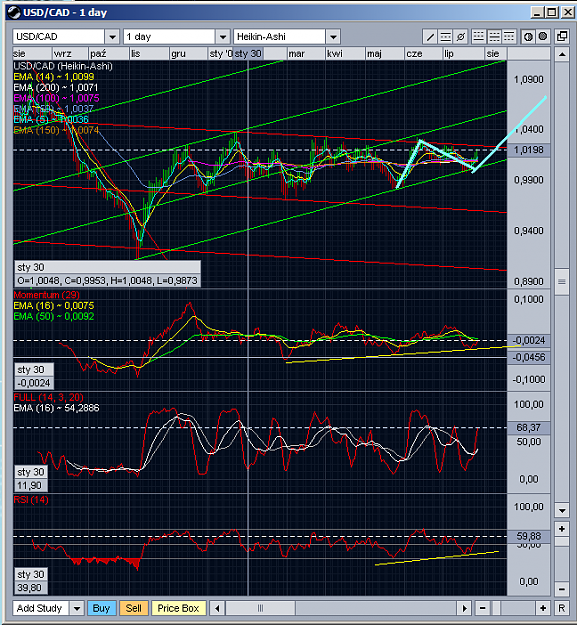Viewport: 577px width, 625px height.
Task: Click the vertical zoom plus button
Action: click(562, 529)
